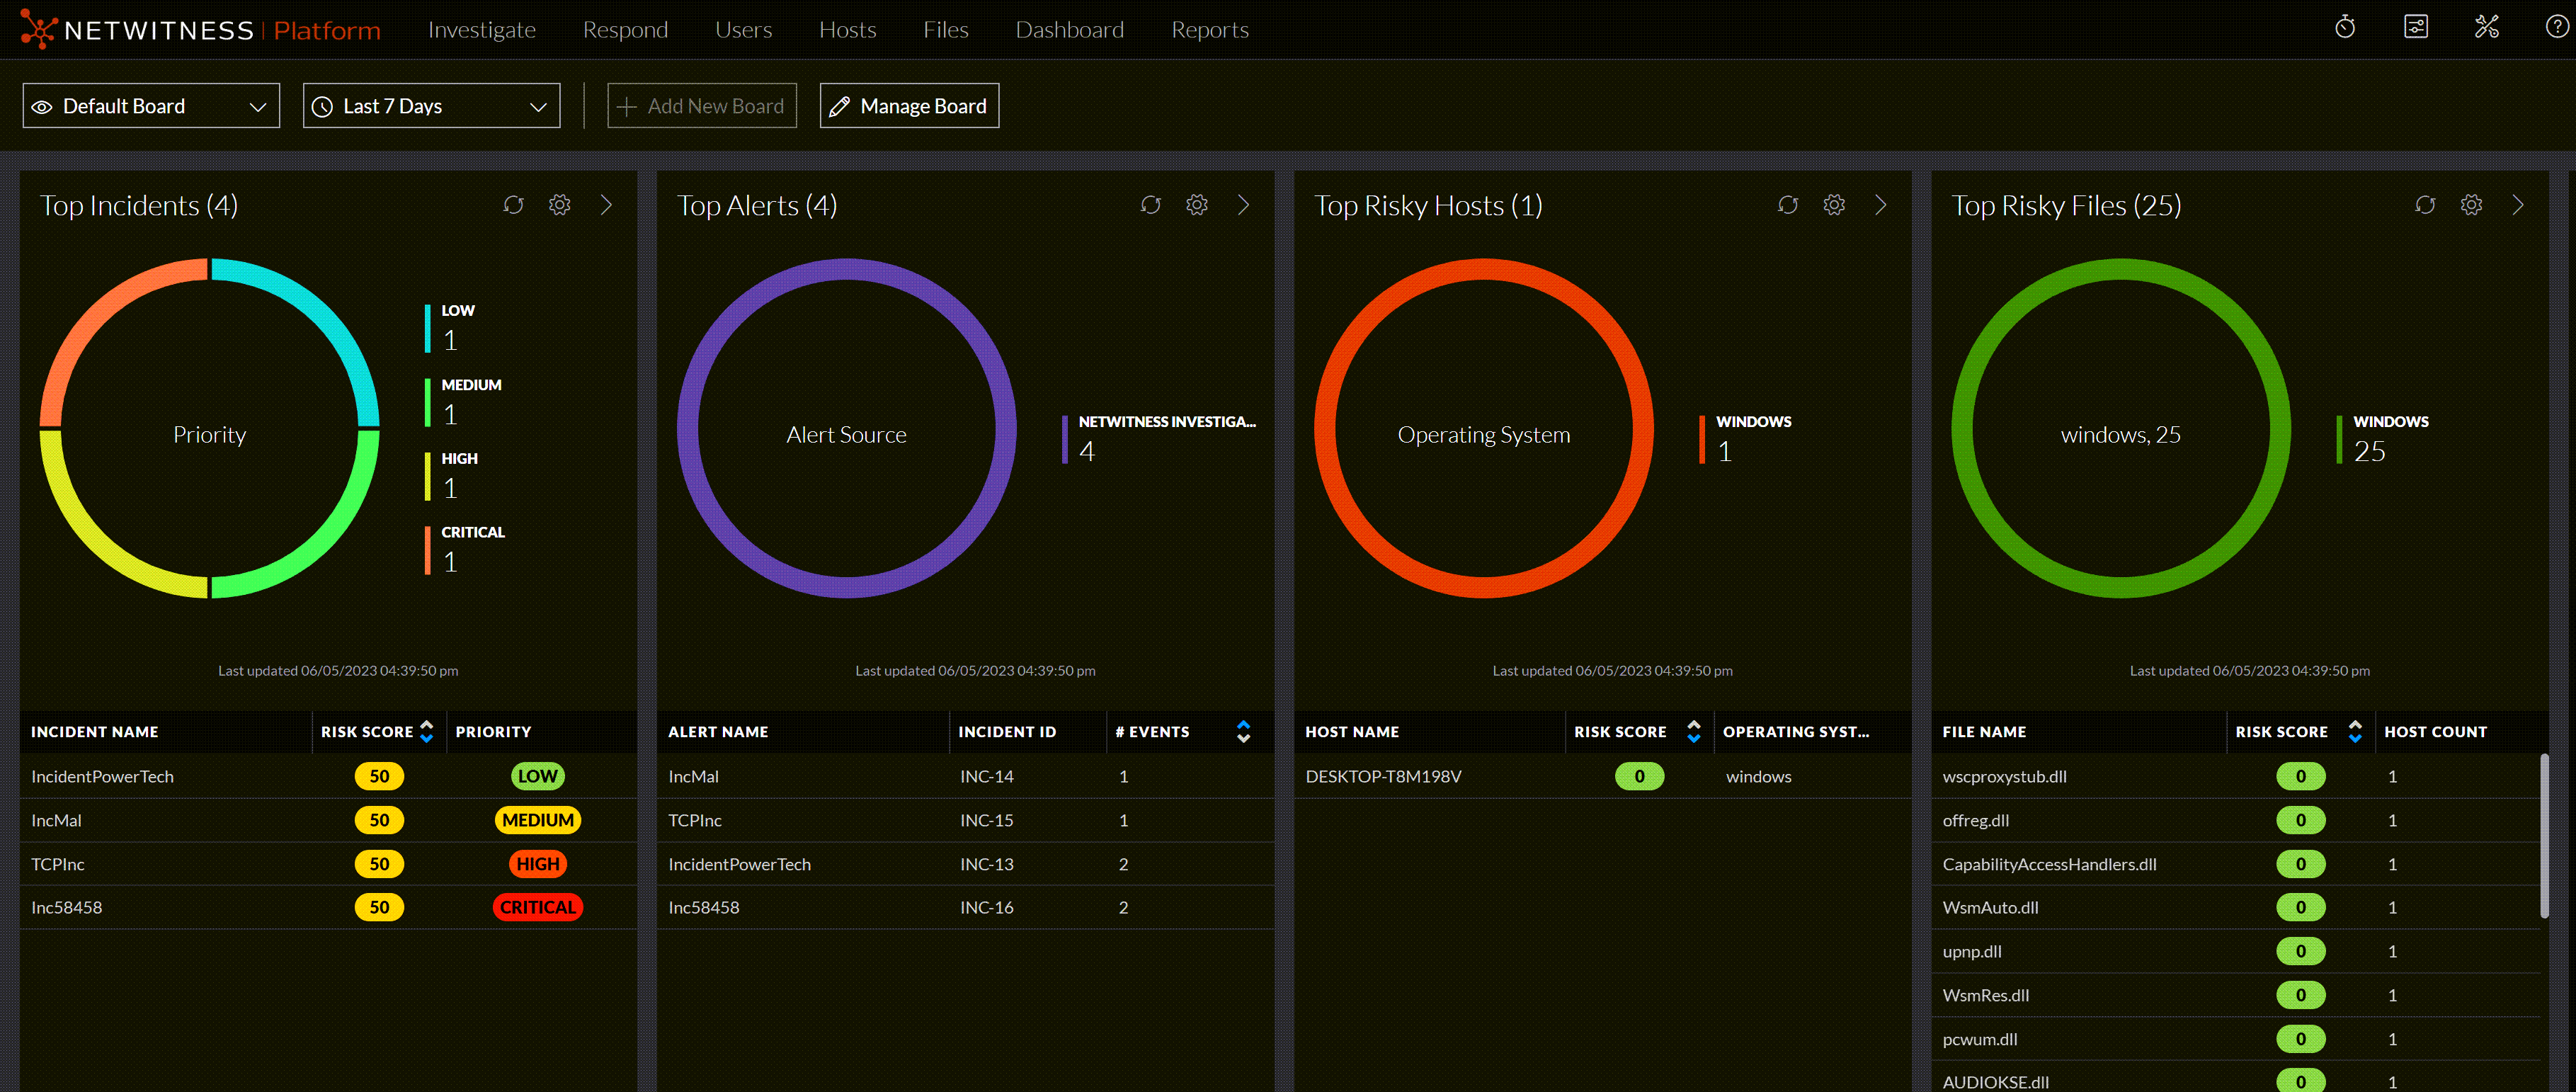This screenshot has height=1092, width=2576.
Task: Refresh the Top Incidents widget
Action: click(513, 205)
